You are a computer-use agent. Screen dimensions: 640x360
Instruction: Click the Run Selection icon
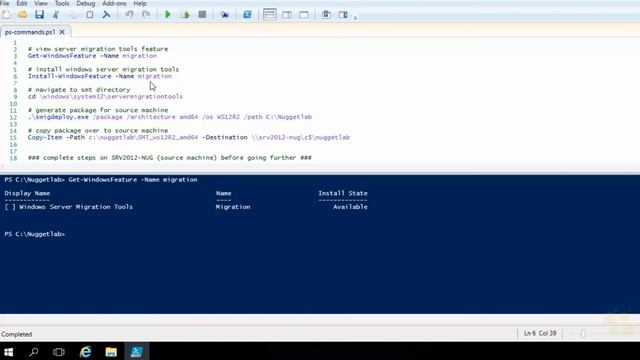pyautogui.click(x=185, y=15)
